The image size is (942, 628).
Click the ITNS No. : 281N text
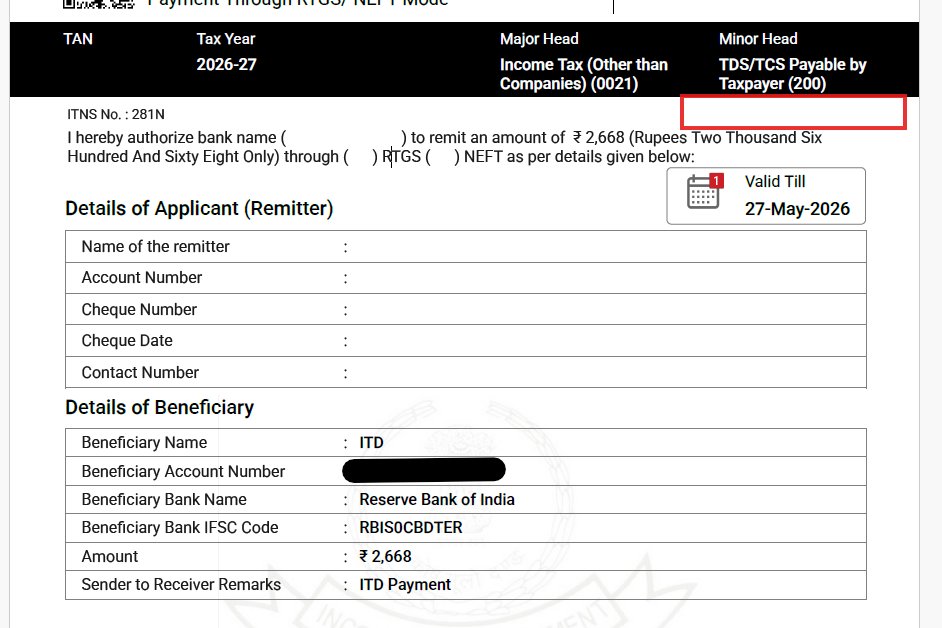[116, 114]
